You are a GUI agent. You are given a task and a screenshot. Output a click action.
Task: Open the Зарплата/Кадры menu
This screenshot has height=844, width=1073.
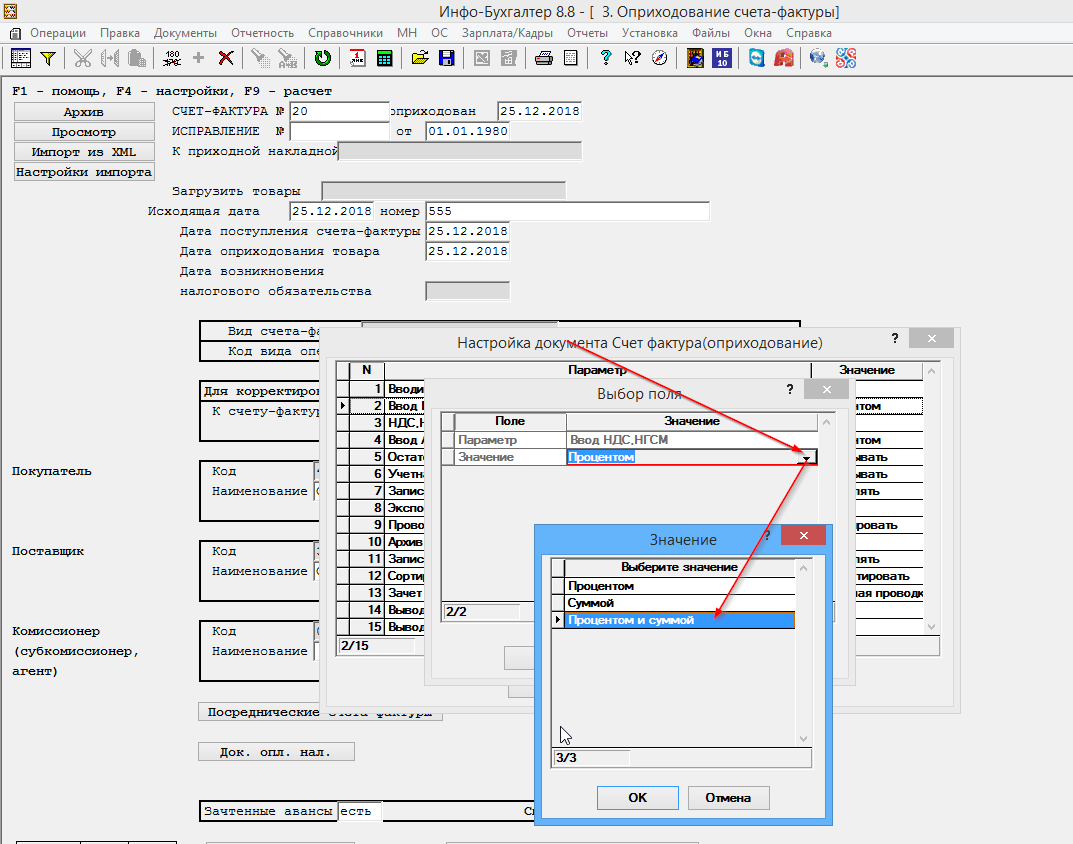507,33
